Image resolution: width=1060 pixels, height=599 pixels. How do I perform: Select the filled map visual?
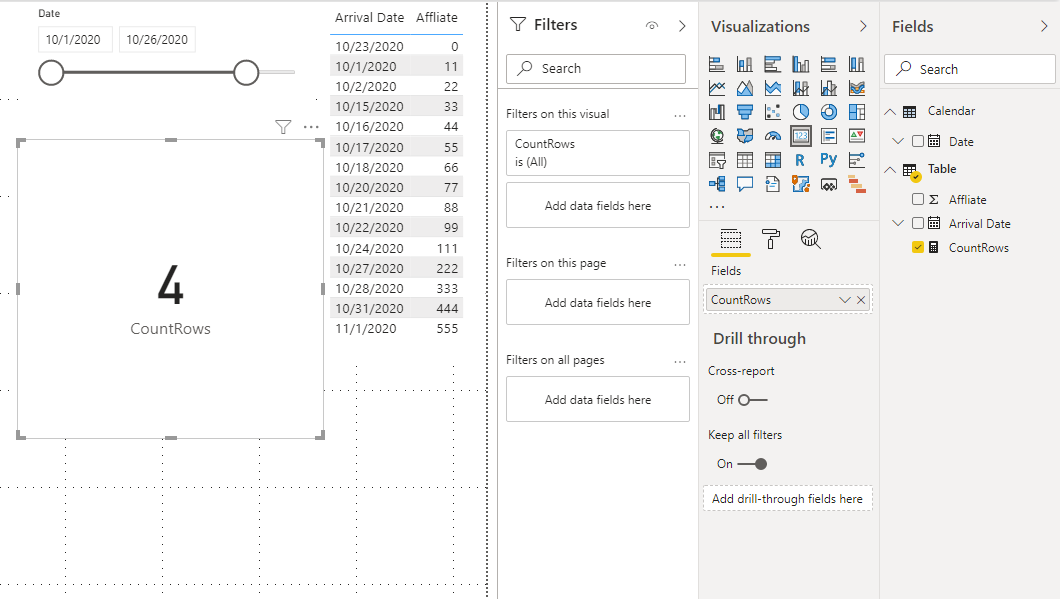tap(744, 136)
